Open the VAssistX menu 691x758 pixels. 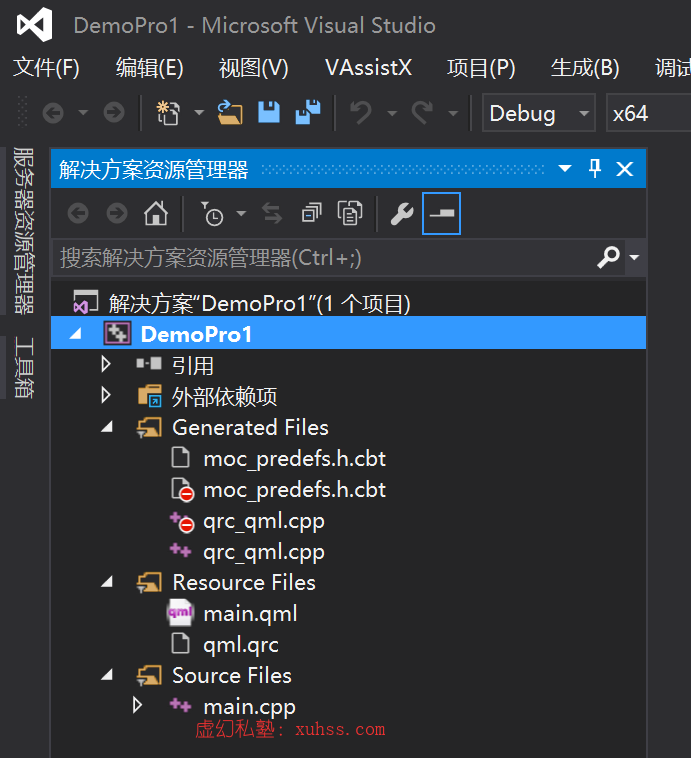pos(368,68)
